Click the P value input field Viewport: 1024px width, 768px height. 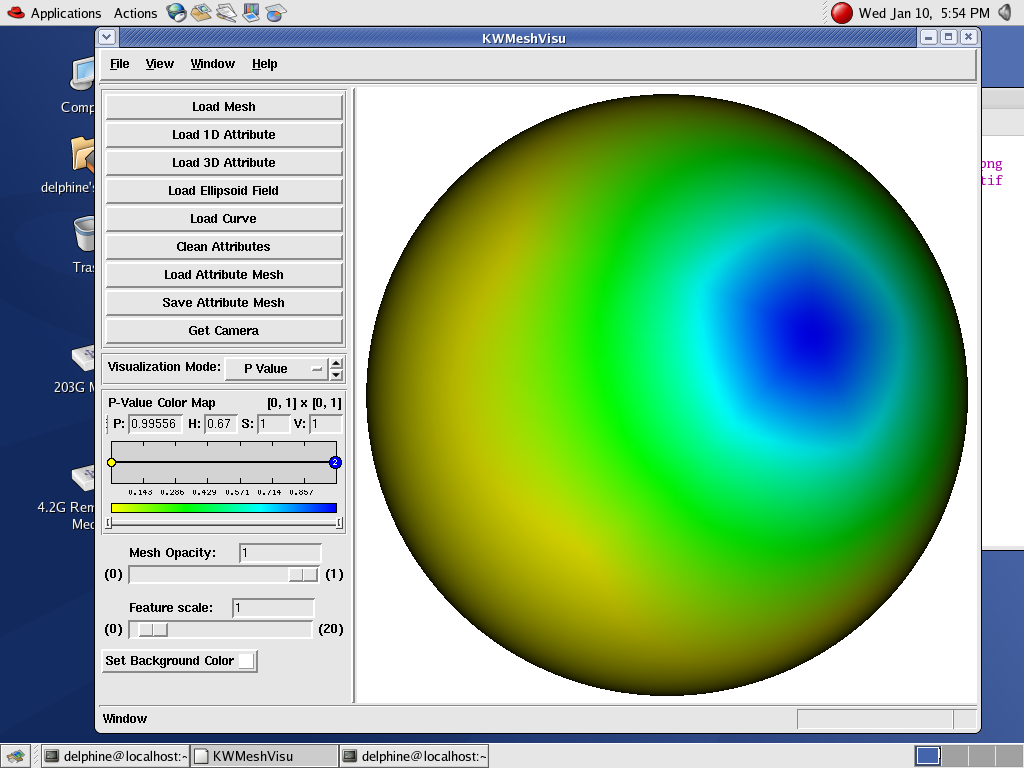pyautogui.click(x=156, y=424)
